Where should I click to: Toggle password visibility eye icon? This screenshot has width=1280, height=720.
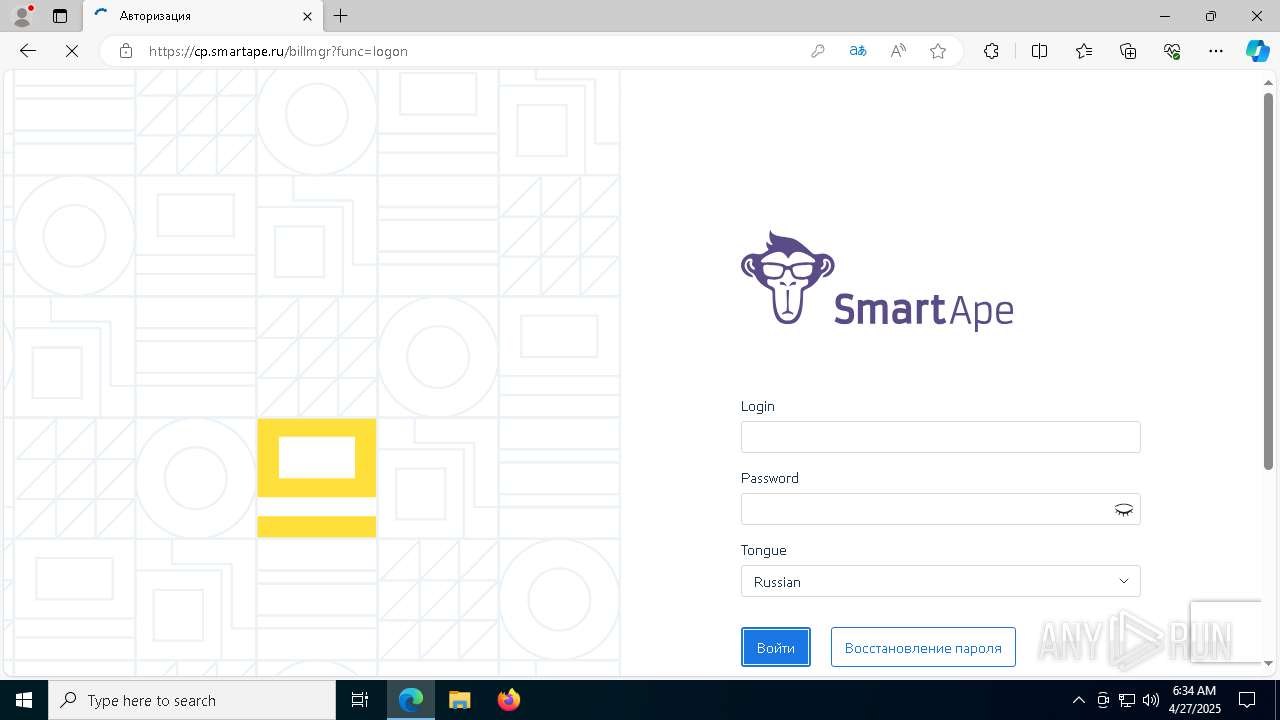(1124, 510)
